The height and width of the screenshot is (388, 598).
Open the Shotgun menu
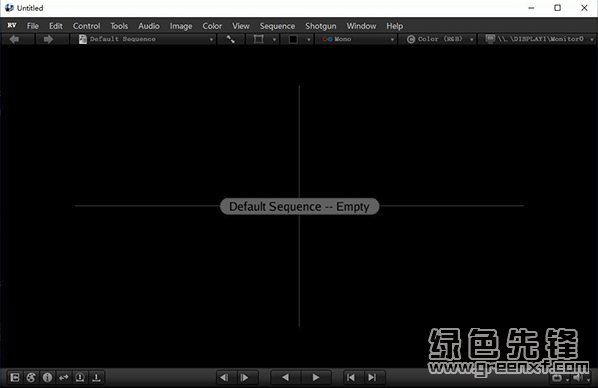320,26
